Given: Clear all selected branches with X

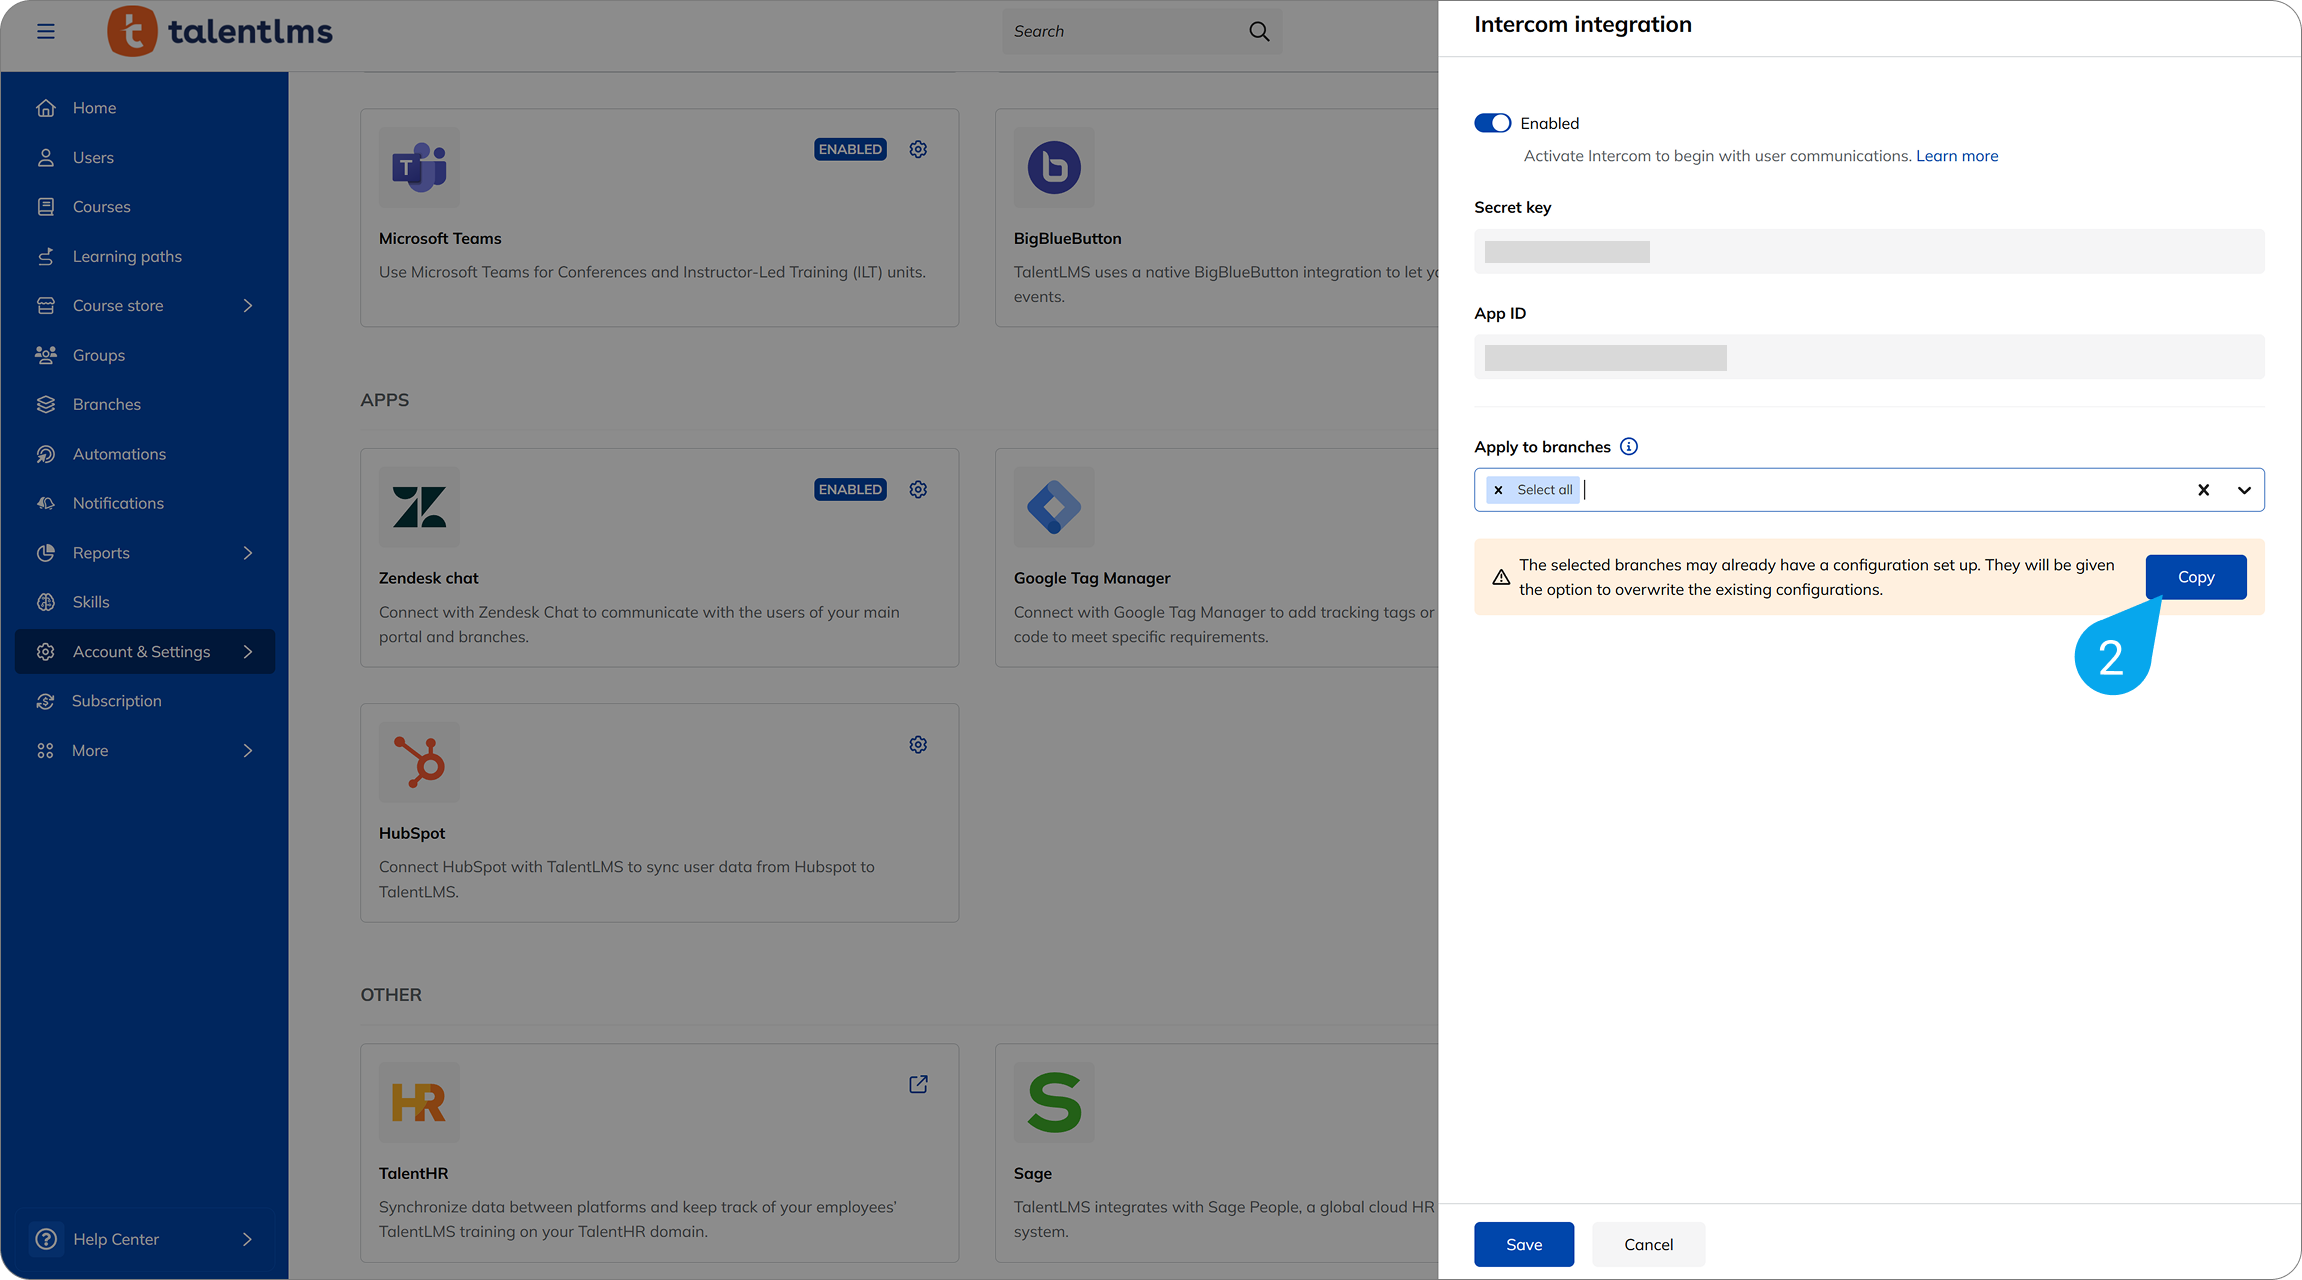Looking at the screenshot, I should (2203, 490).
